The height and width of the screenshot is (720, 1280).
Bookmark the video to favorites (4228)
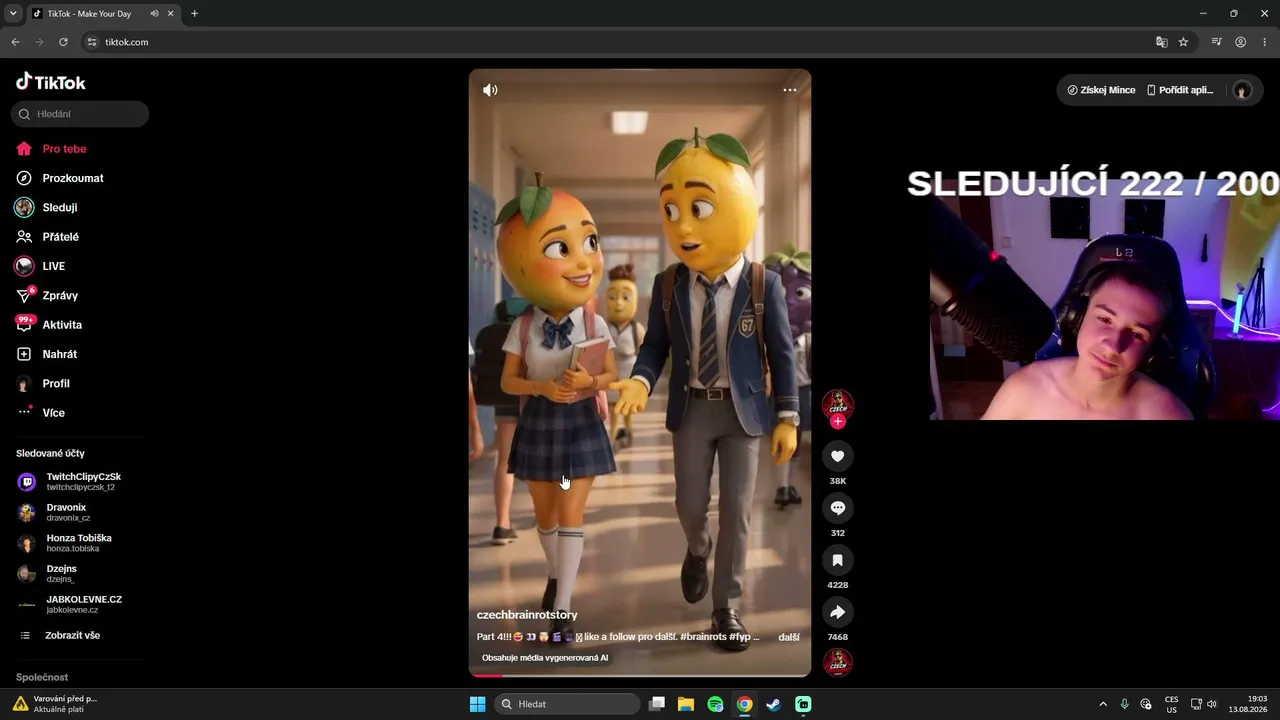(838, 560)
